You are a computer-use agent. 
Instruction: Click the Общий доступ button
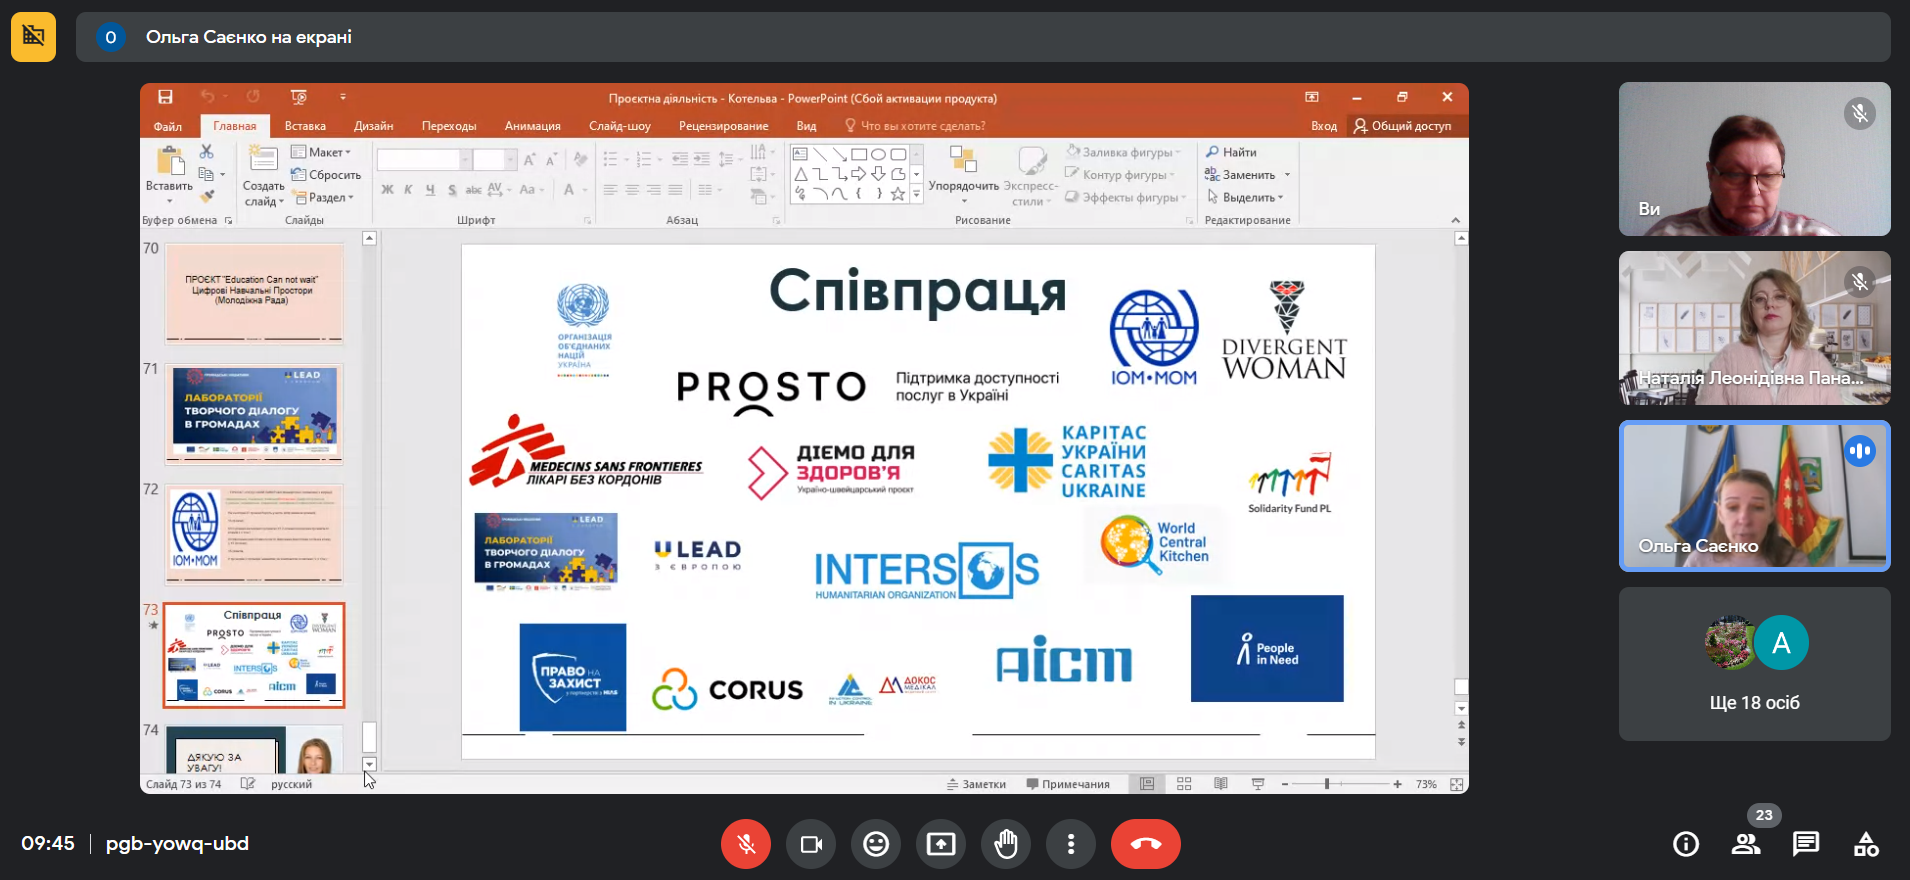click(x=1402, y=126)
